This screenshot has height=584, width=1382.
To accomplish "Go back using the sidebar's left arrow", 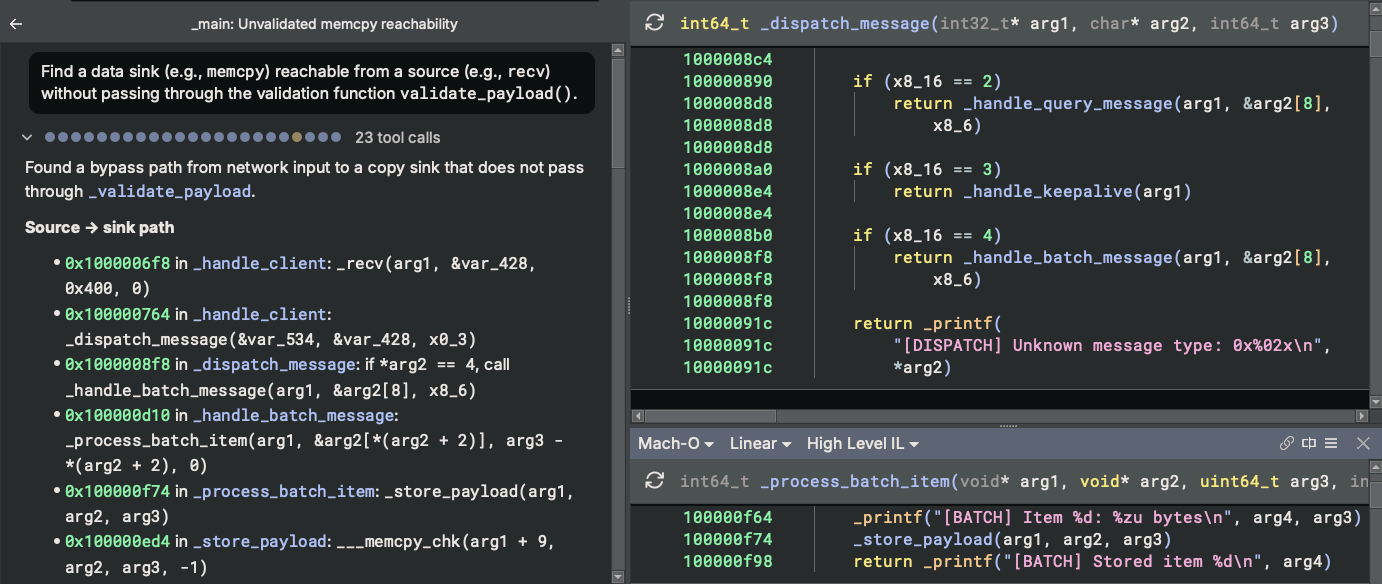I will [16, 23].
